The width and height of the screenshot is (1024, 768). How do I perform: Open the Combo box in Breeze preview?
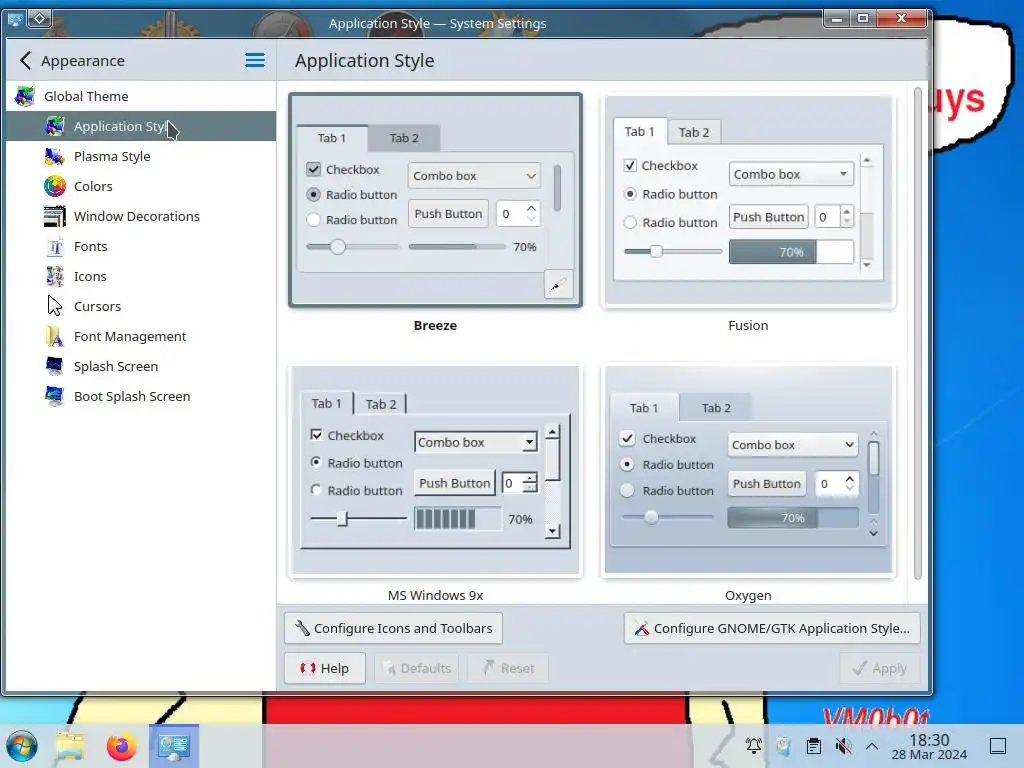[474, 176]
